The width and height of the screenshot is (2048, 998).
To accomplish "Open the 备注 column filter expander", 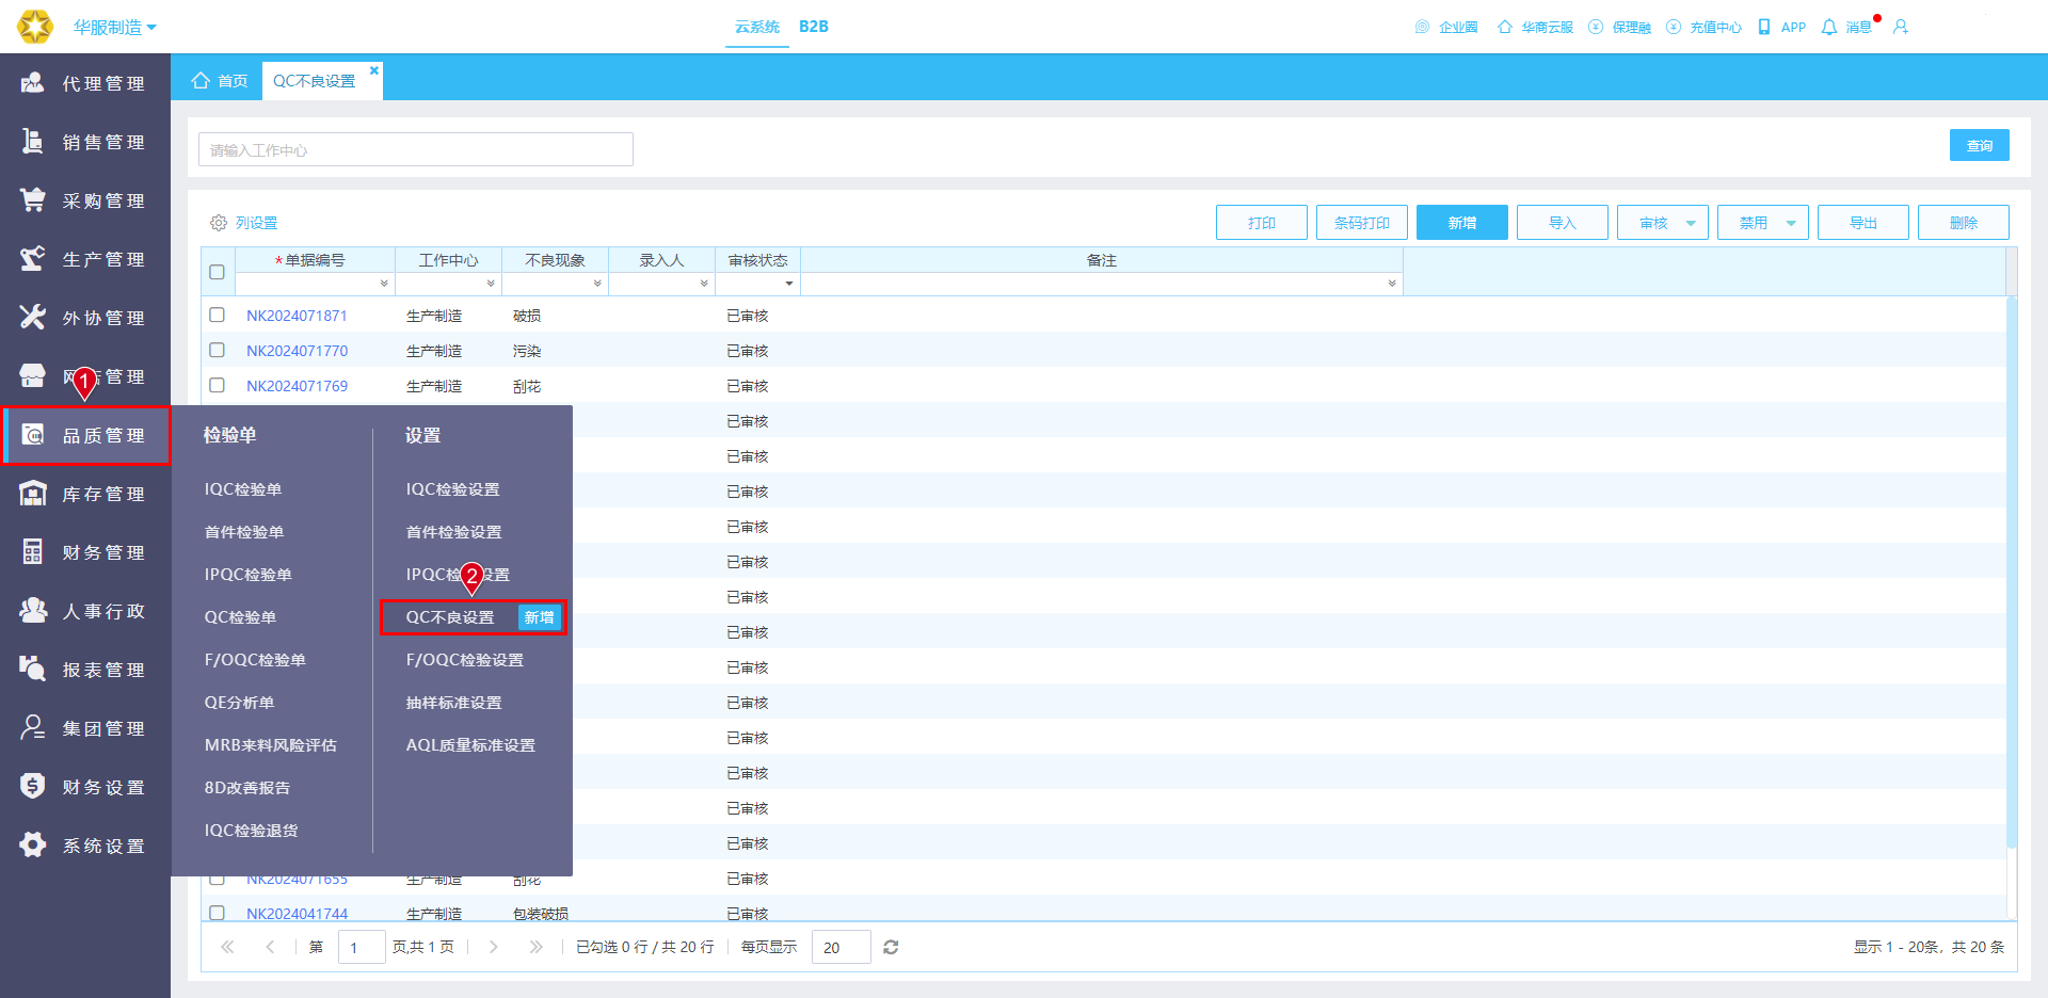I will coord(1392,284).
